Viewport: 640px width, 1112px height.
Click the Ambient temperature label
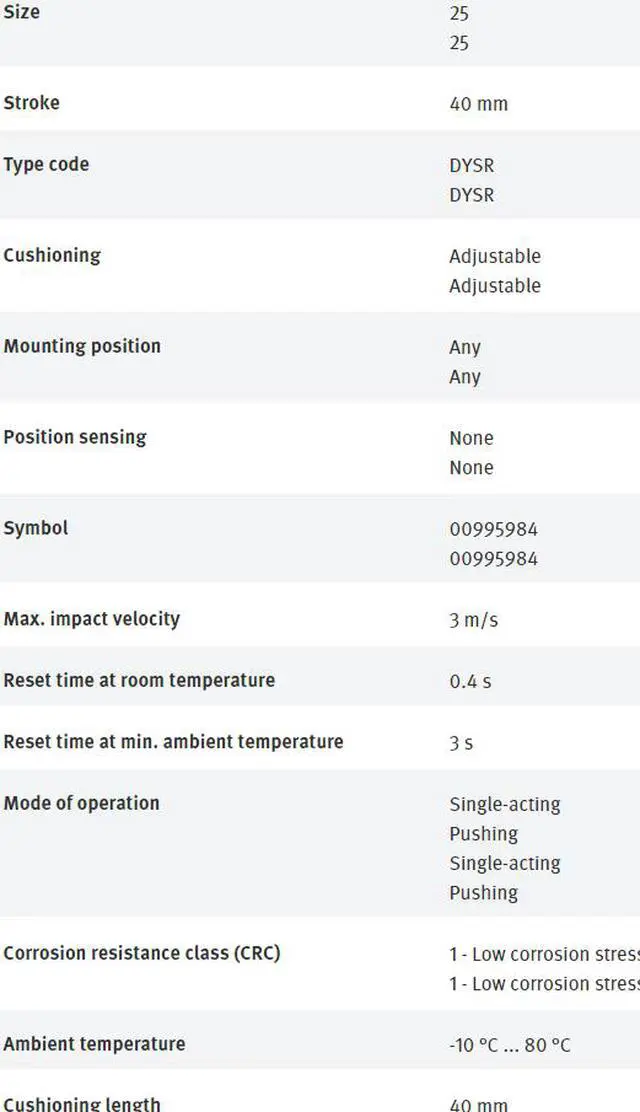coord(94,1044)
